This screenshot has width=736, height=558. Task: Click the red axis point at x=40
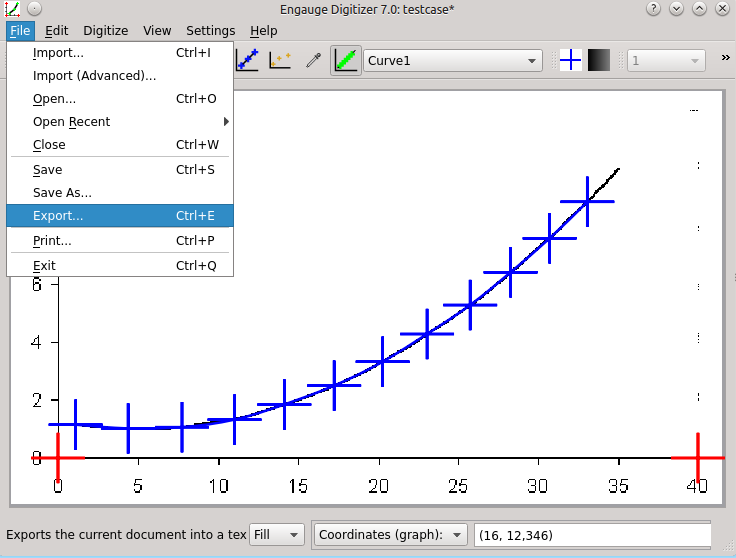click(697, 458)
